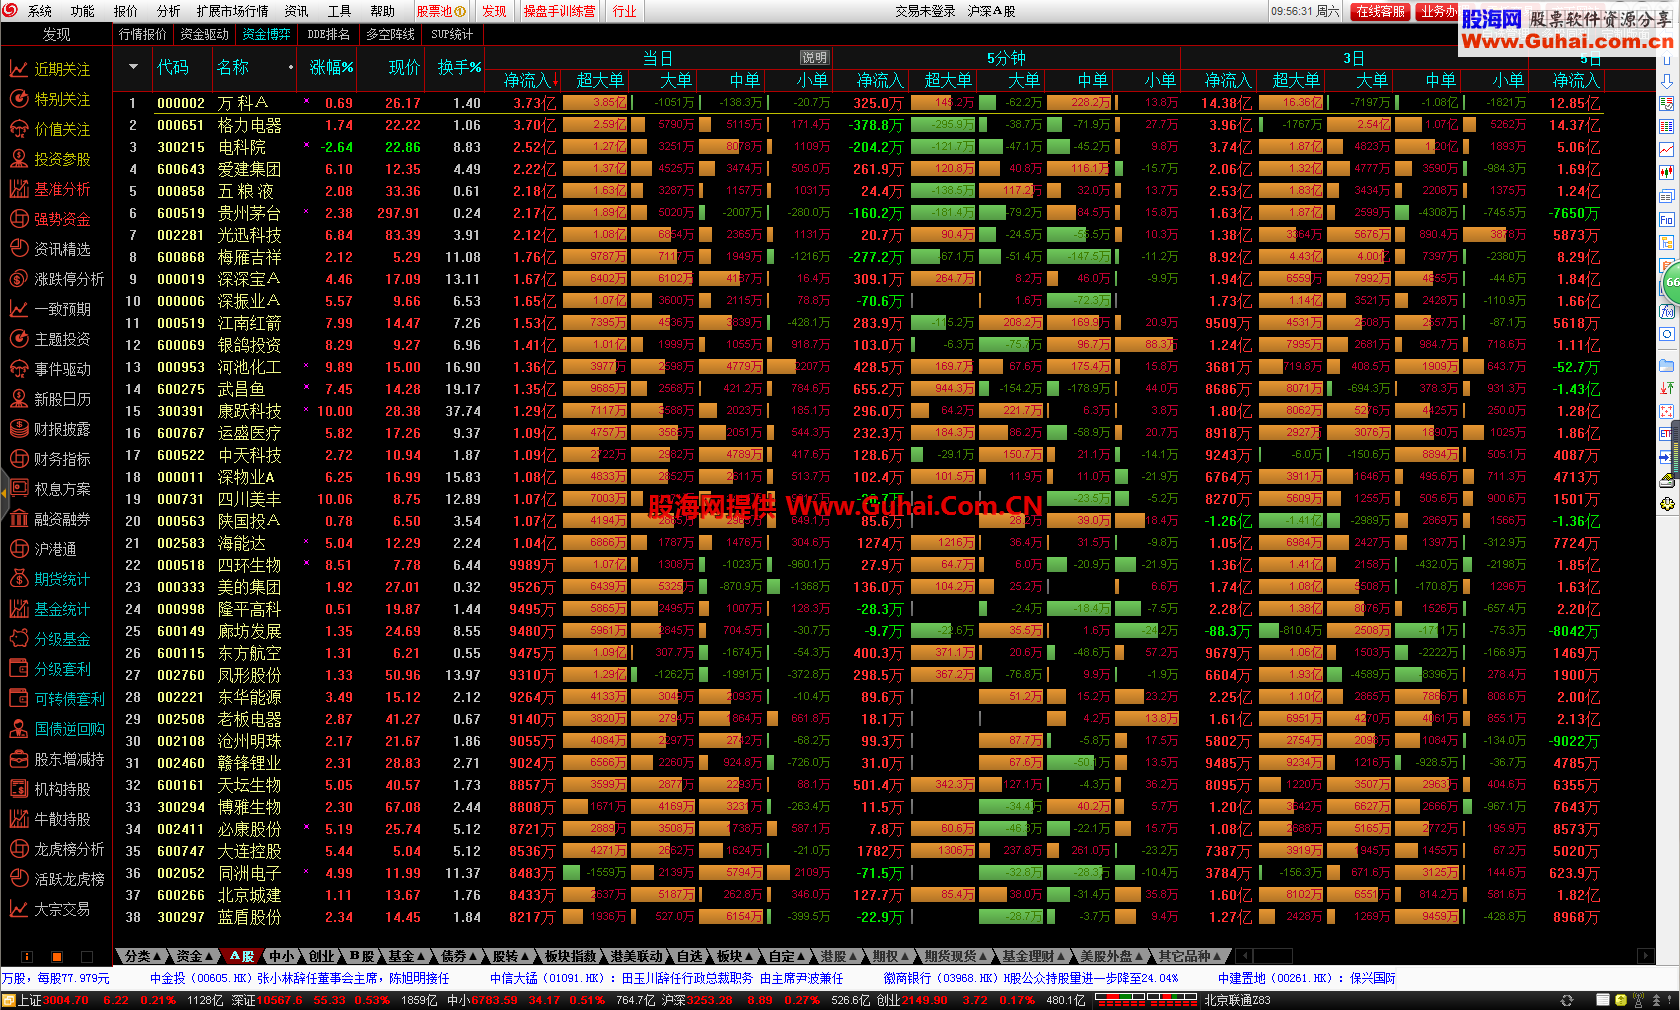1680x1010 pixels.
Task: Switch to the 行情报价 tab
Action: (143, 34)
